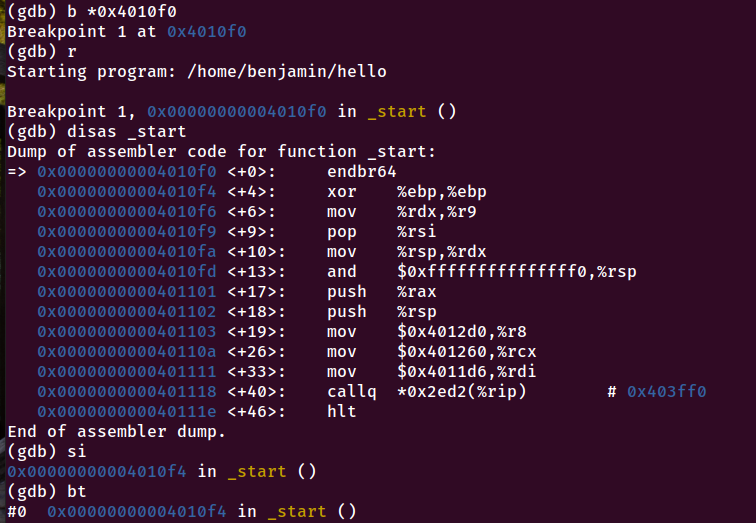
Task: Click the push %rax instruction line
Action: 381,292
